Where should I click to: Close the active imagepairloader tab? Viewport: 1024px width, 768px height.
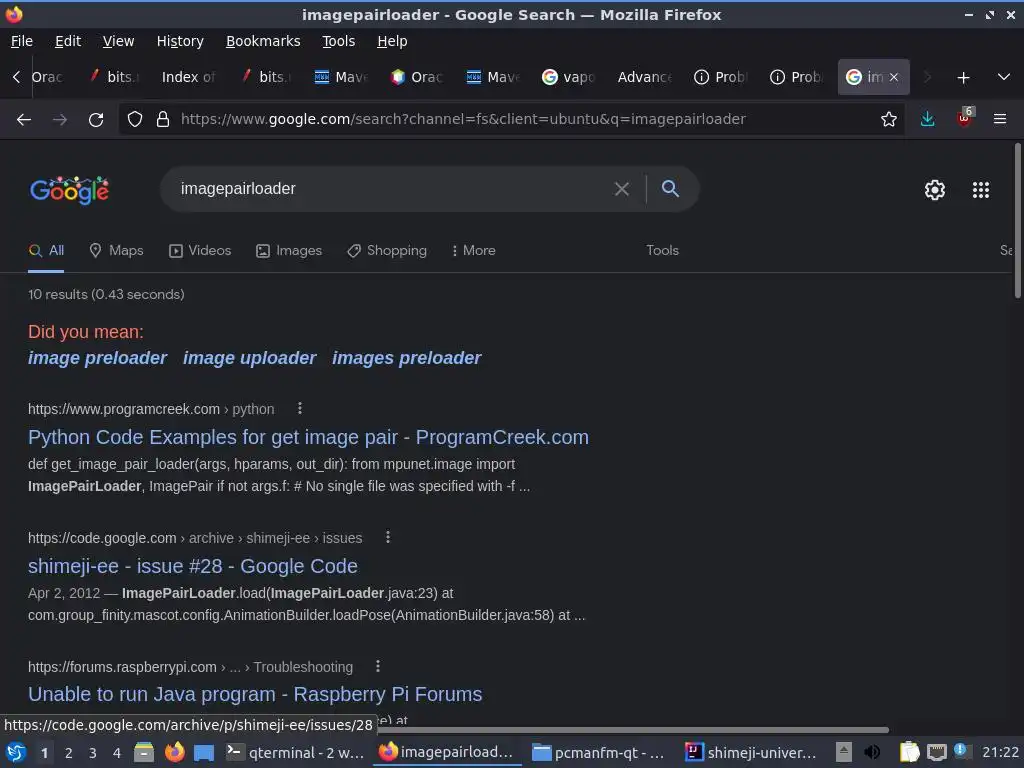894,77
